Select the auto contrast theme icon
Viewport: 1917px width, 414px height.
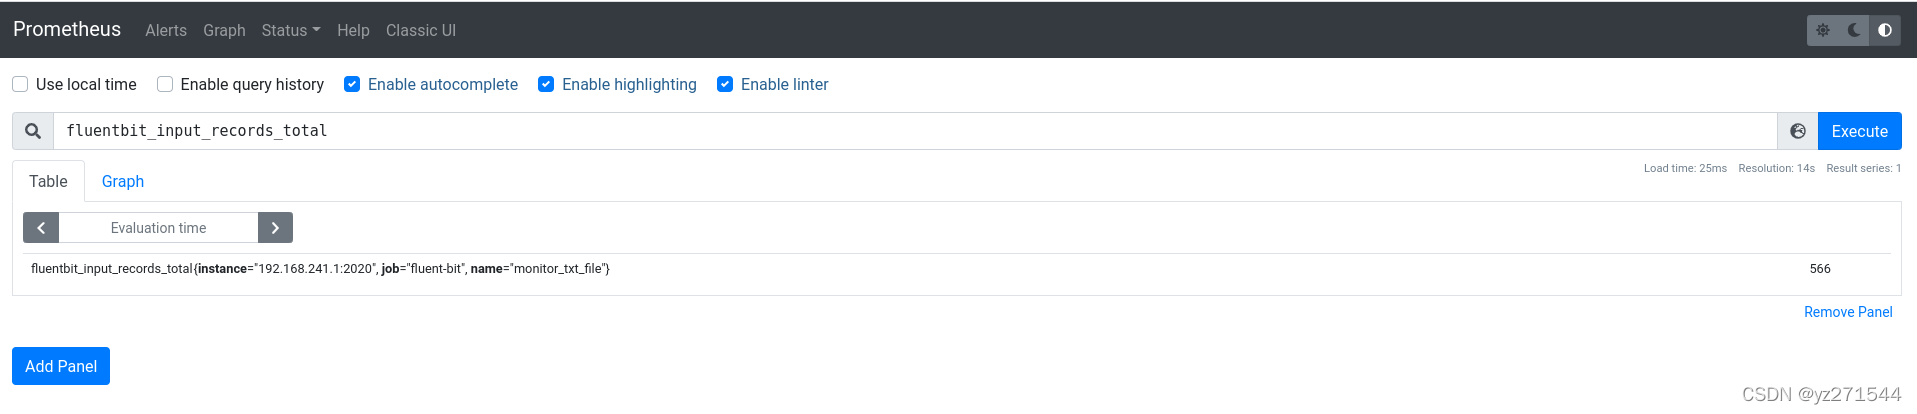(x=1885, y=30)
